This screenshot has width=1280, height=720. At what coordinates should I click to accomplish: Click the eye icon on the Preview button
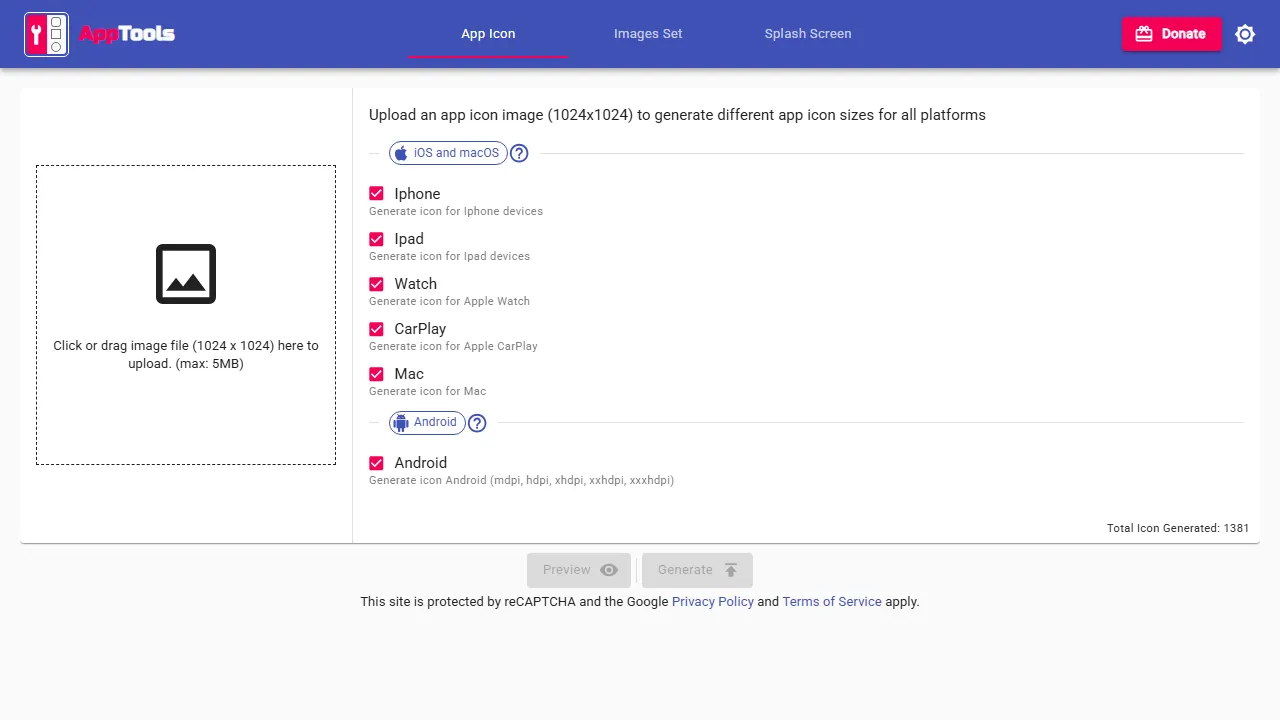(x=608, y=570)
